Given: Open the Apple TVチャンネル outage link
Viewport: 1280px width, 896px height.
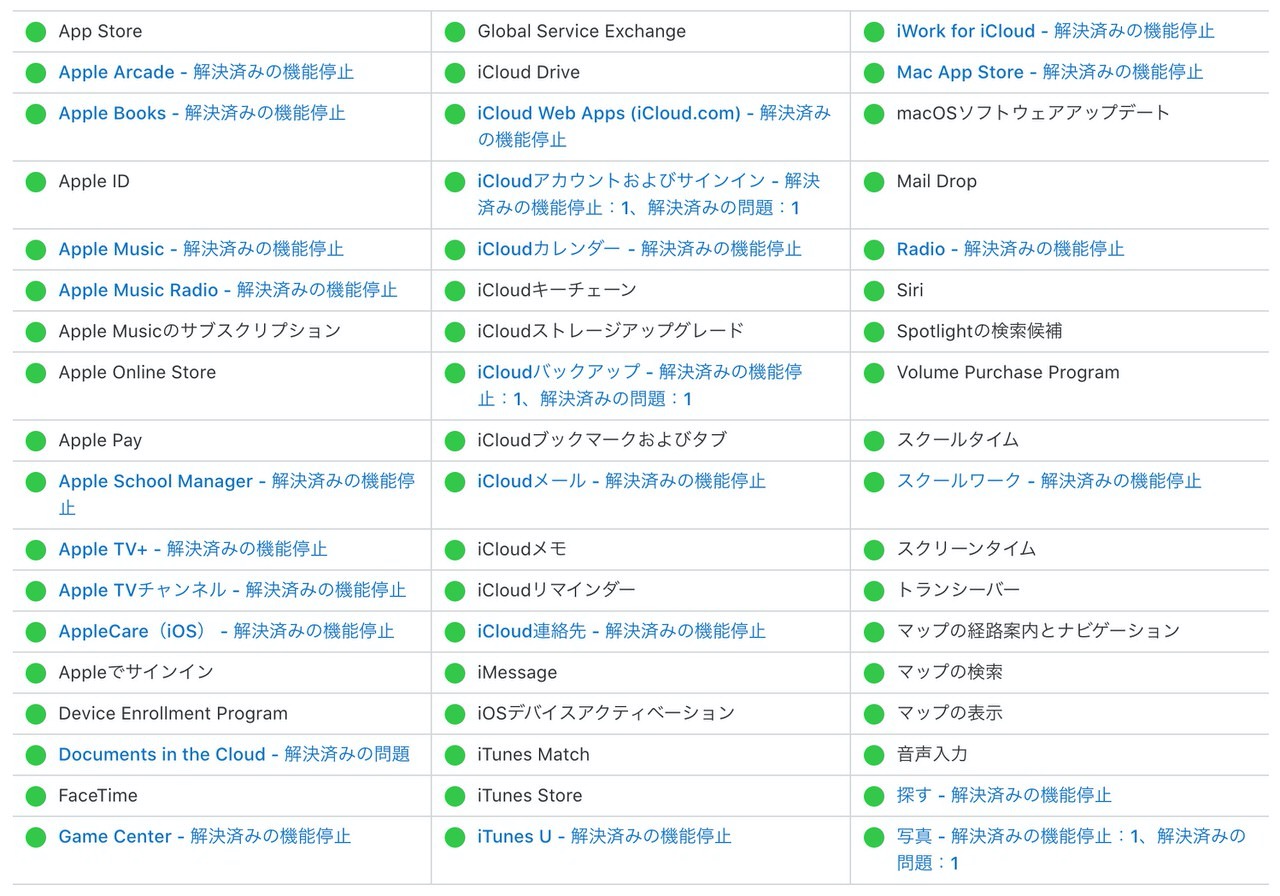Looking at the screenshot, I should tap(232, 590).
